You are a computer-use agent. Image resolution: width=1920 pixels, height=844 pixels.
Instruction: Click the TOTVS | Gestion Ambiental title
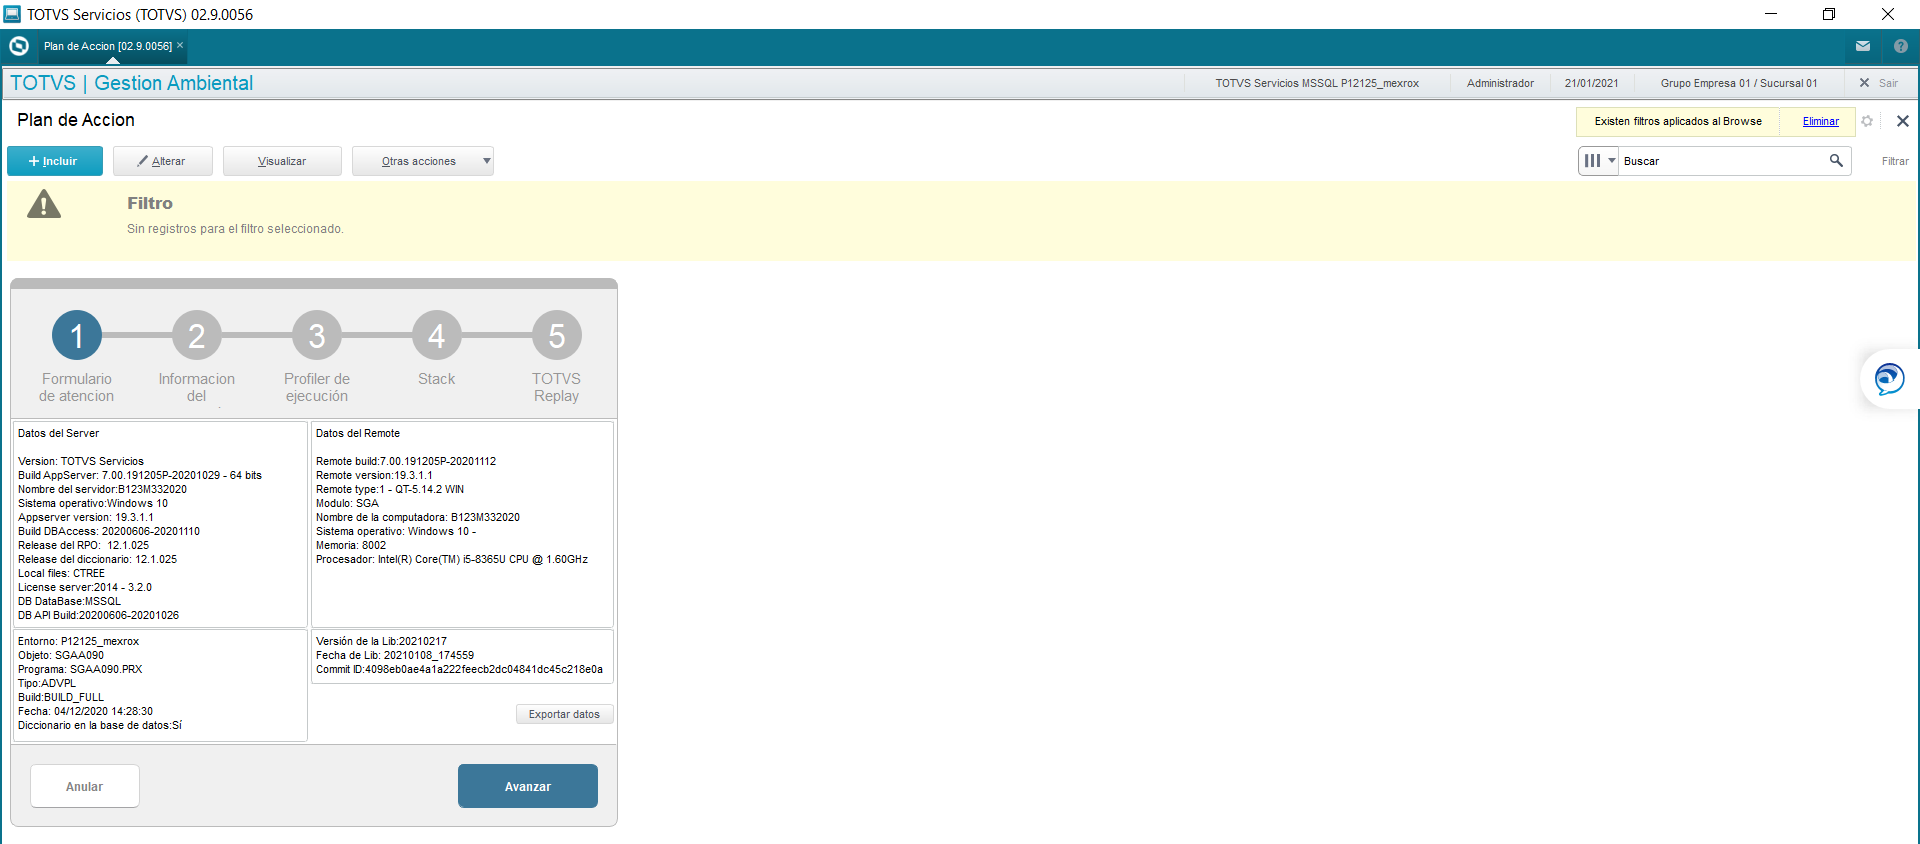pos(131,83)
